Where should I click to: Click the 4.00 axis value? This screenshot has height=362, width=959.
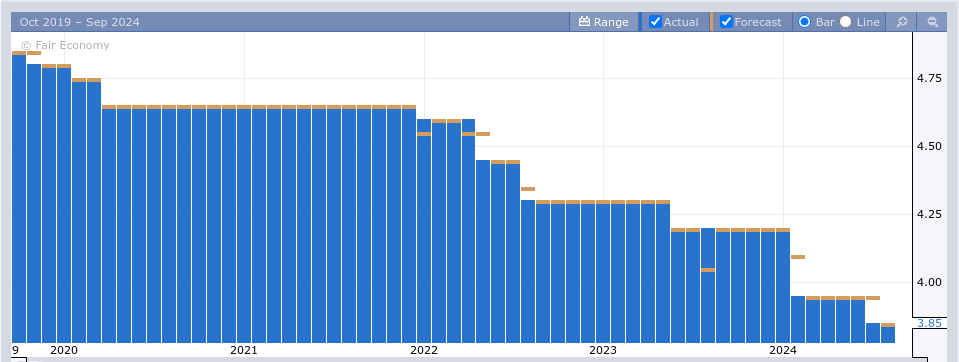pos(929,282)
